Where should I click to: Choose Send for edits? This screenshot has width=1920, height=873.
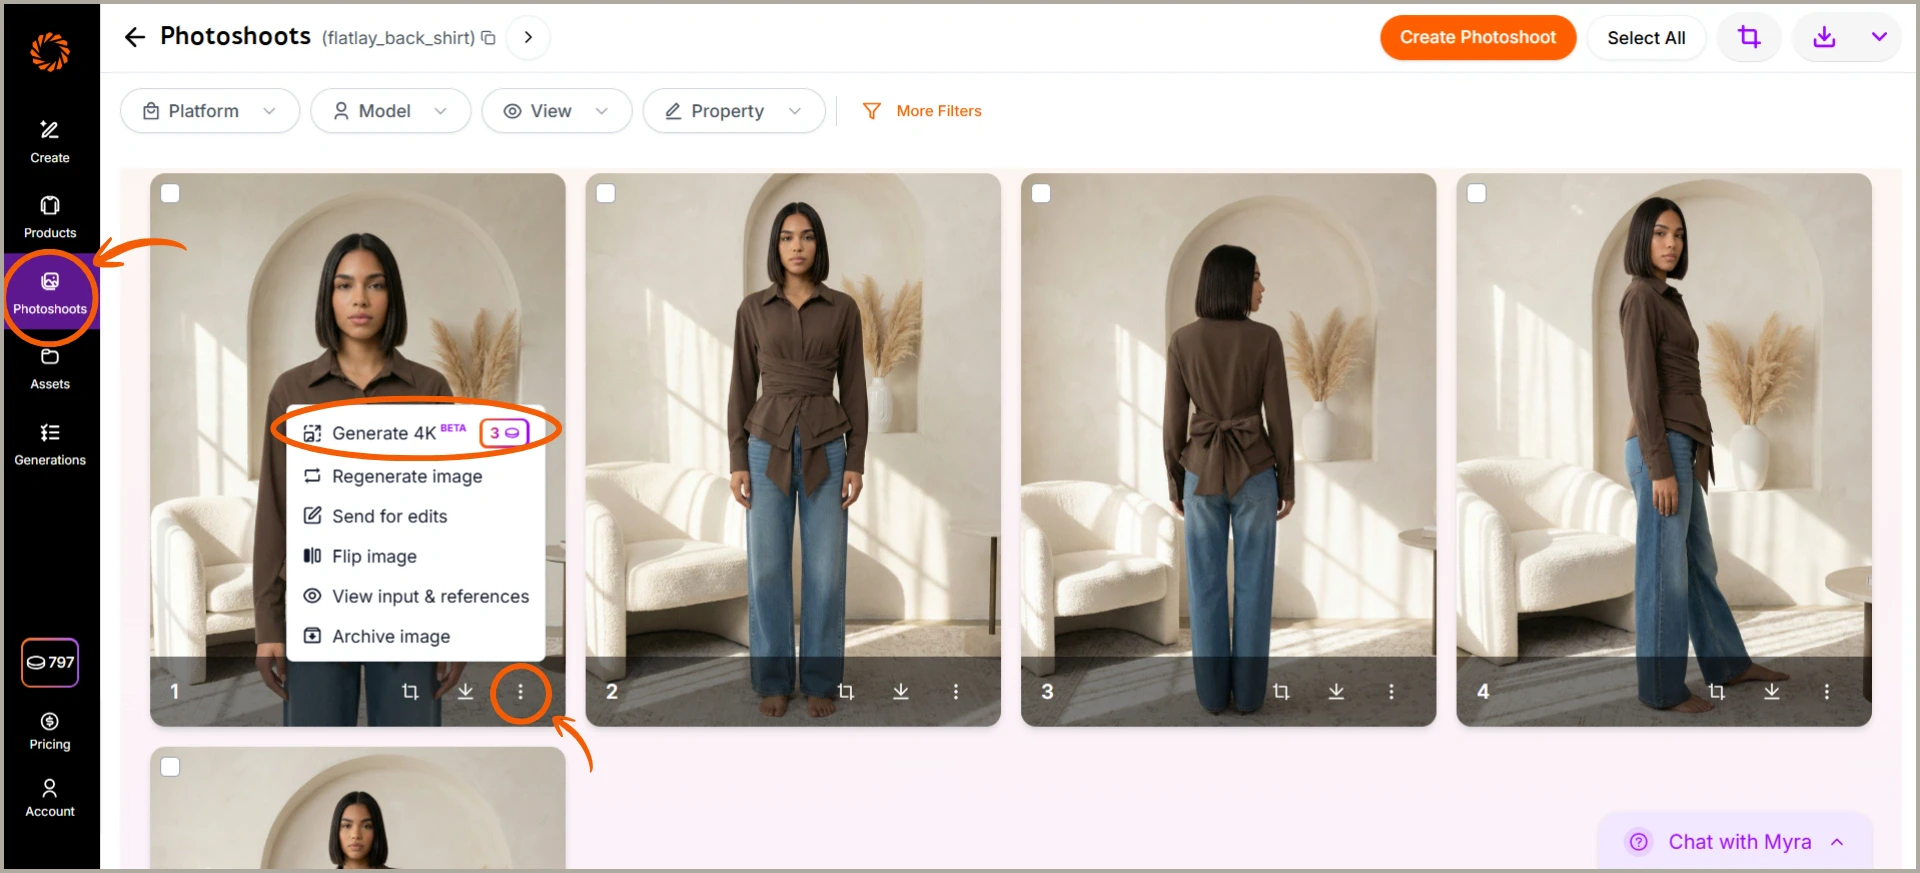[x=416, y=516]
